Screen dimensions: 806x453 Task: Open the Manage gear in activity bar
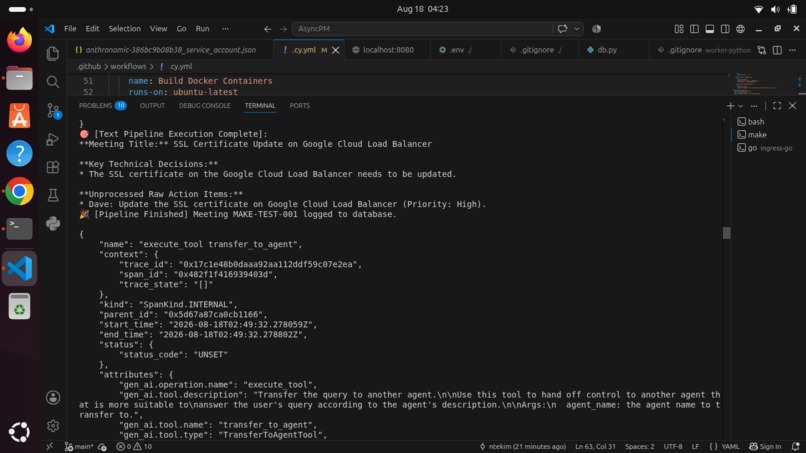click(52, 426)
